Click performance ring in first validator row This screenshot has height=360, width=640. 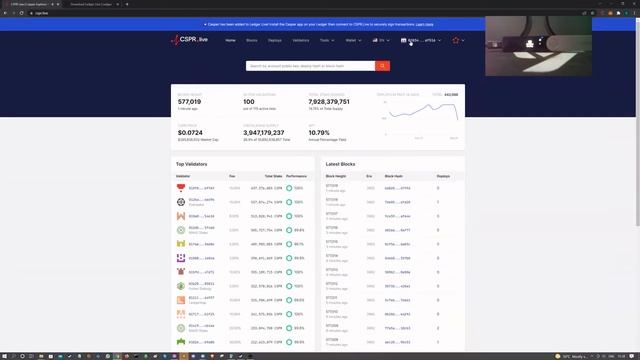click(289, 188)
